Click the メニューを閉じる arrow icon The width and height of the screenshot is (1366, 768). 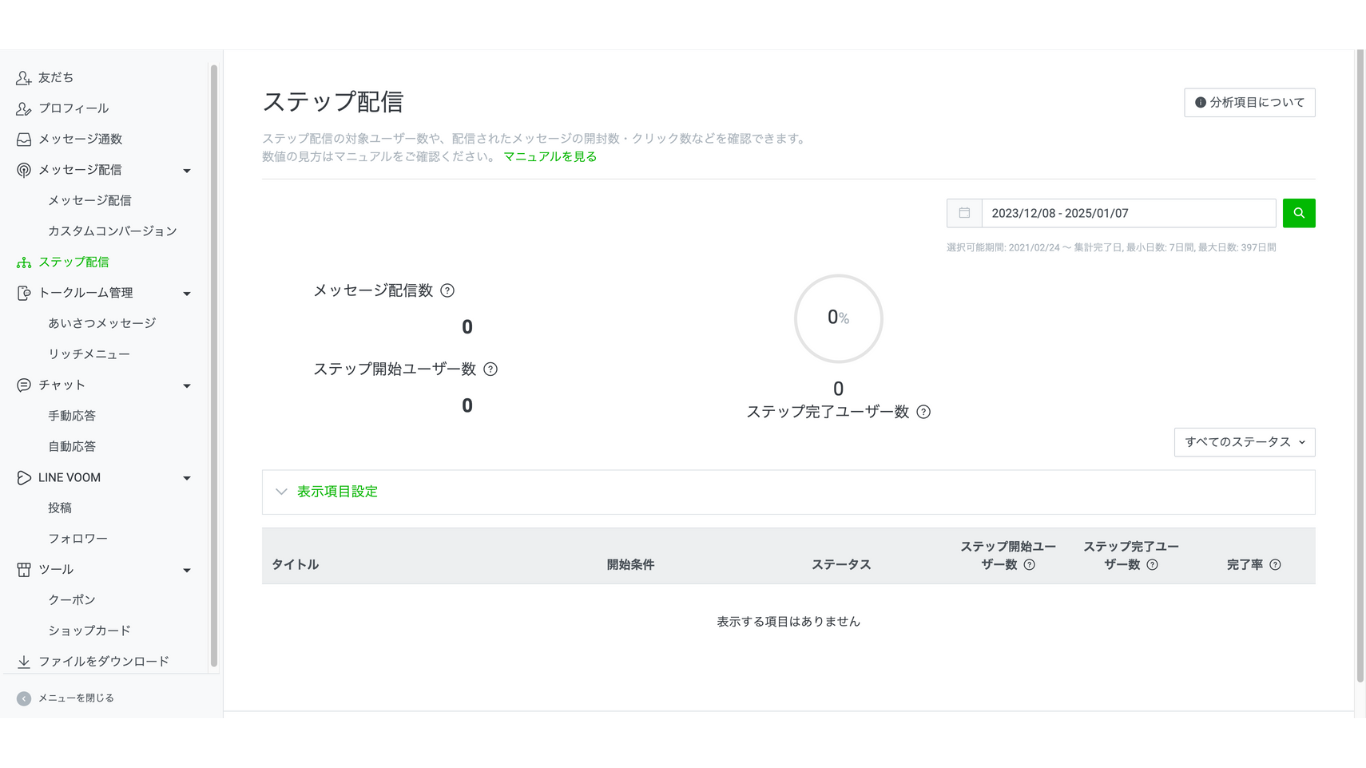pos(24,698)
